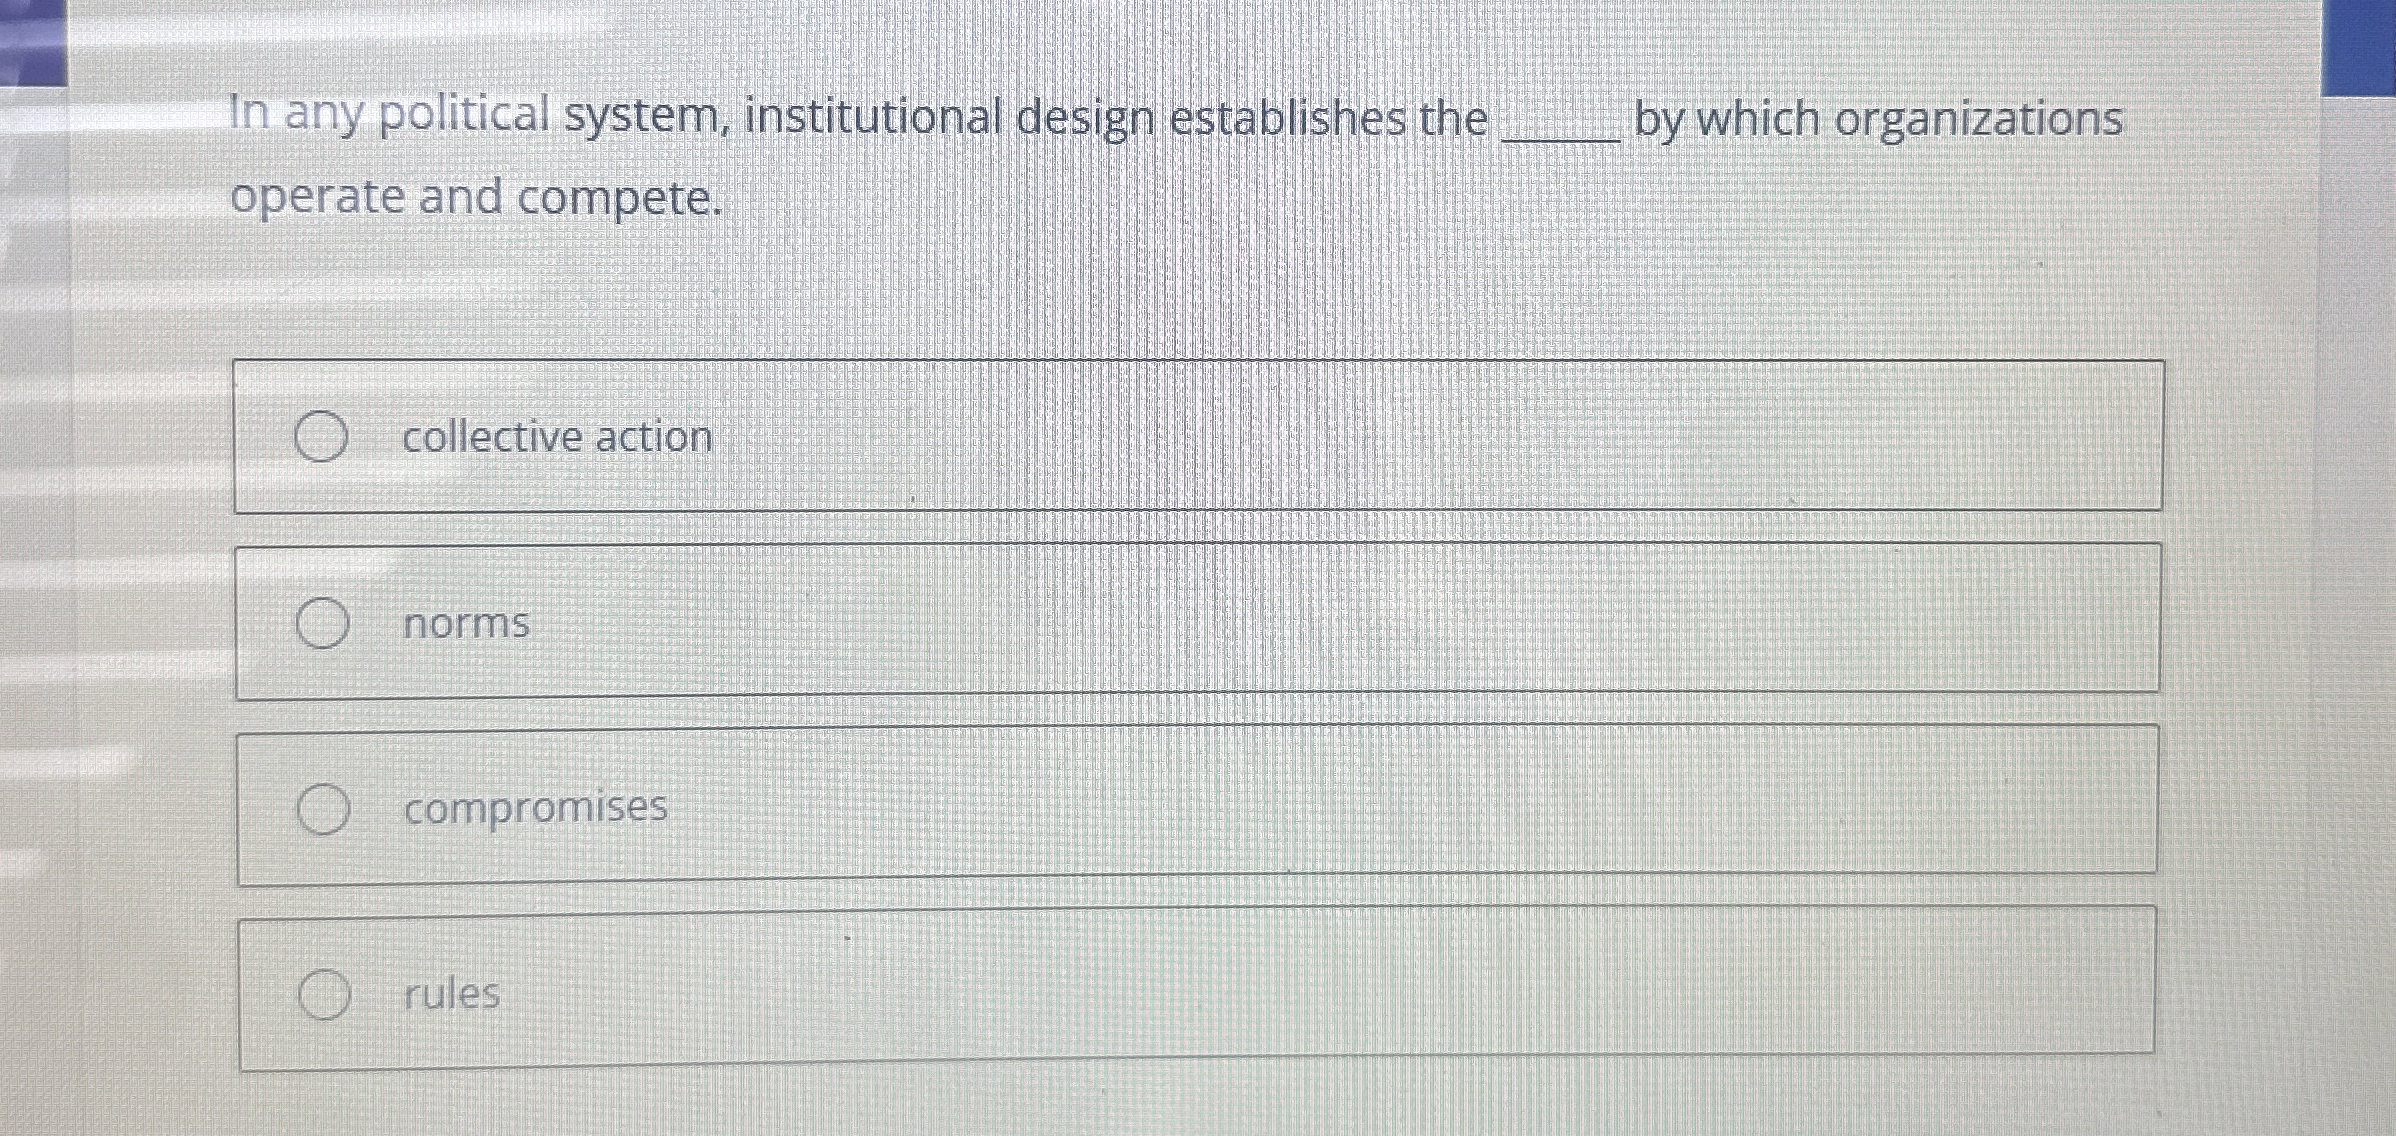Viewport: 2396px width, 1136px height.
Task: Select the radio button for compromises
Action: 322,810
